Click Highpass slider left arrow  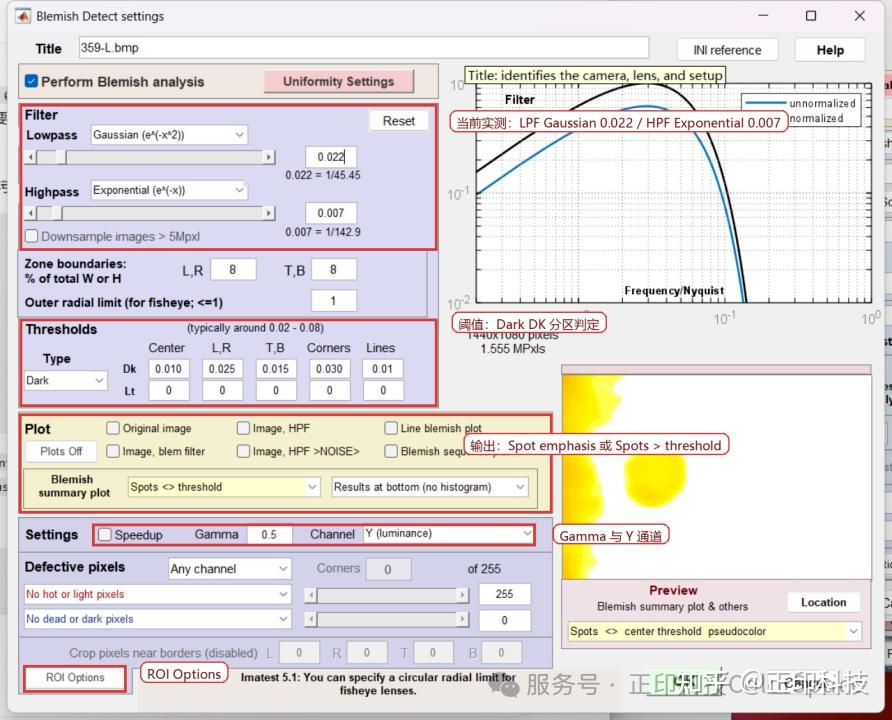31,213
